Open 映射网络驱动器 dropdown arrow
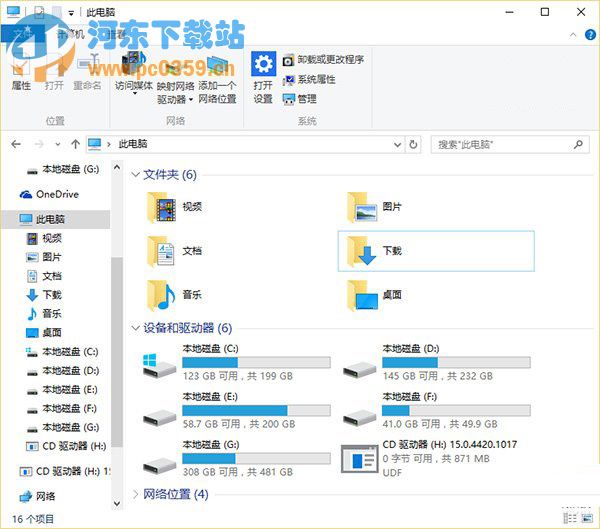Screen dimensions: 600x529 pos(191,100)
